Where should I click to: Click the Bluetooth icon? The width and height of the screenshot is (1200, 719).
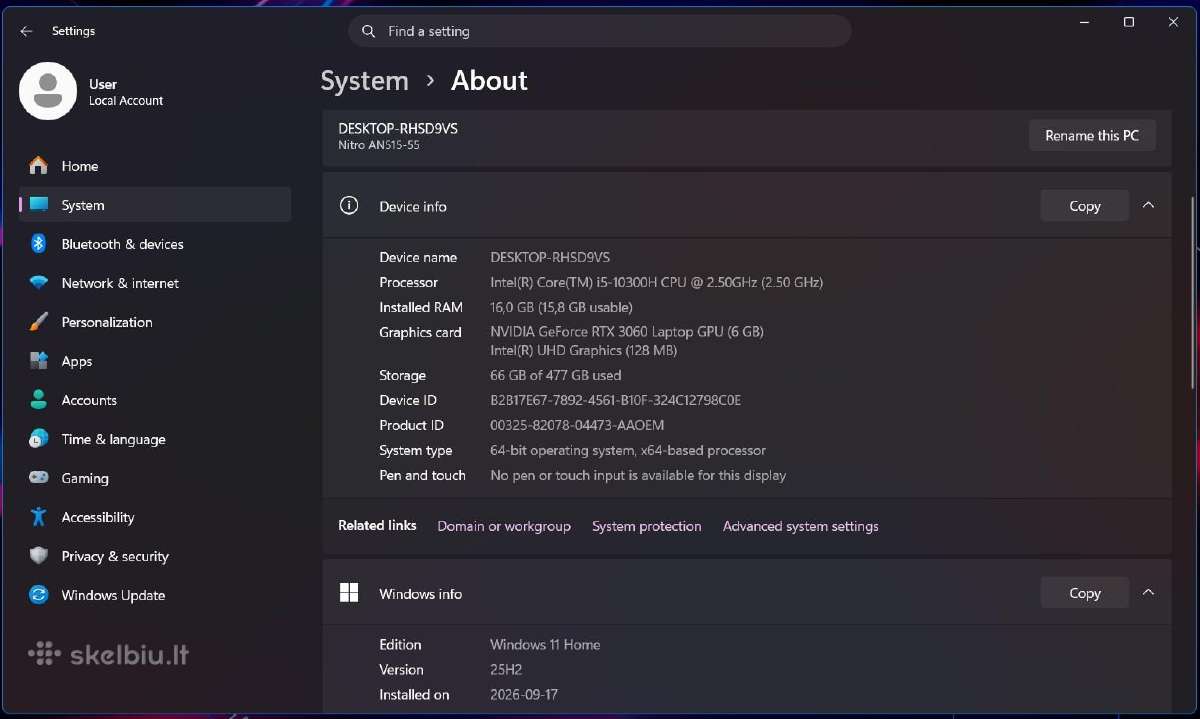[x=38, y=244]
